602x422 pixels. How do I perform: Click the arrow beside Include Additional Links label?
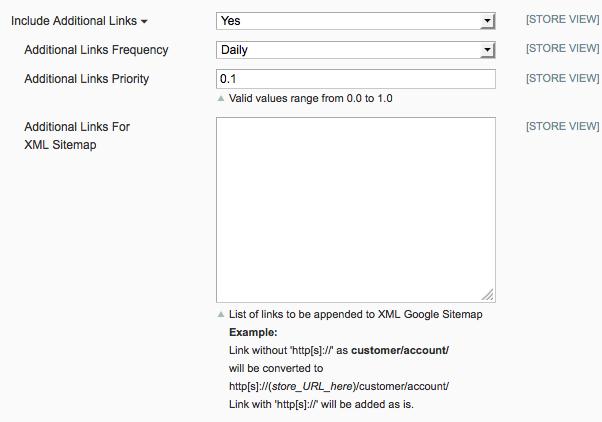click(x=145, y=21)
